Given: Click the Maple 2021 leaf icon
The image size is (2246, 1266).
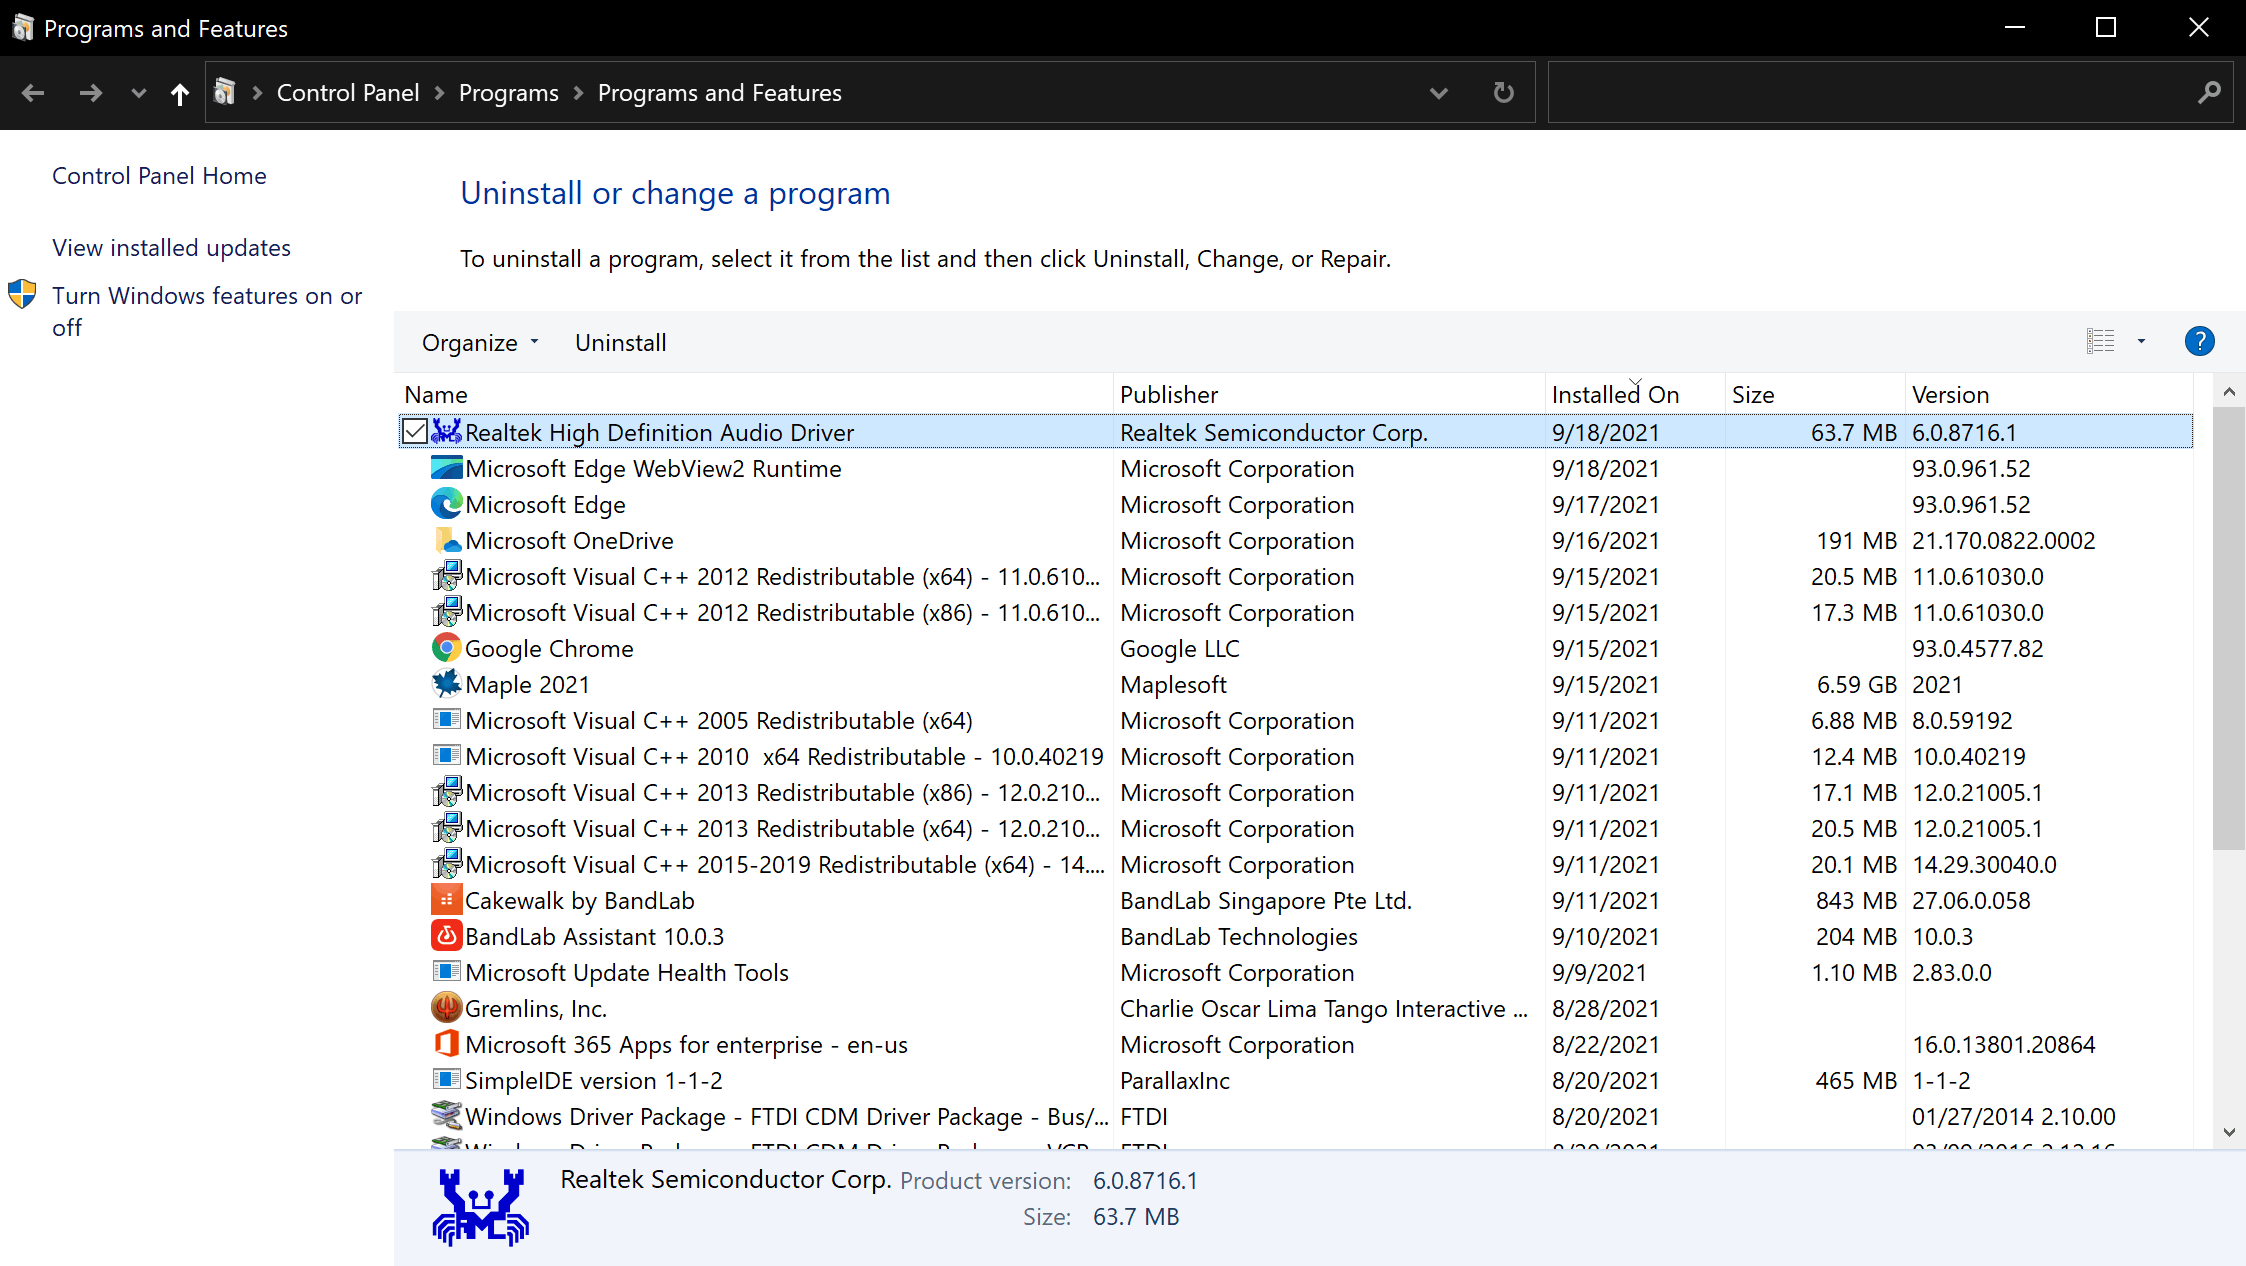Looking at the screenshot, I should tap(446, 684).
